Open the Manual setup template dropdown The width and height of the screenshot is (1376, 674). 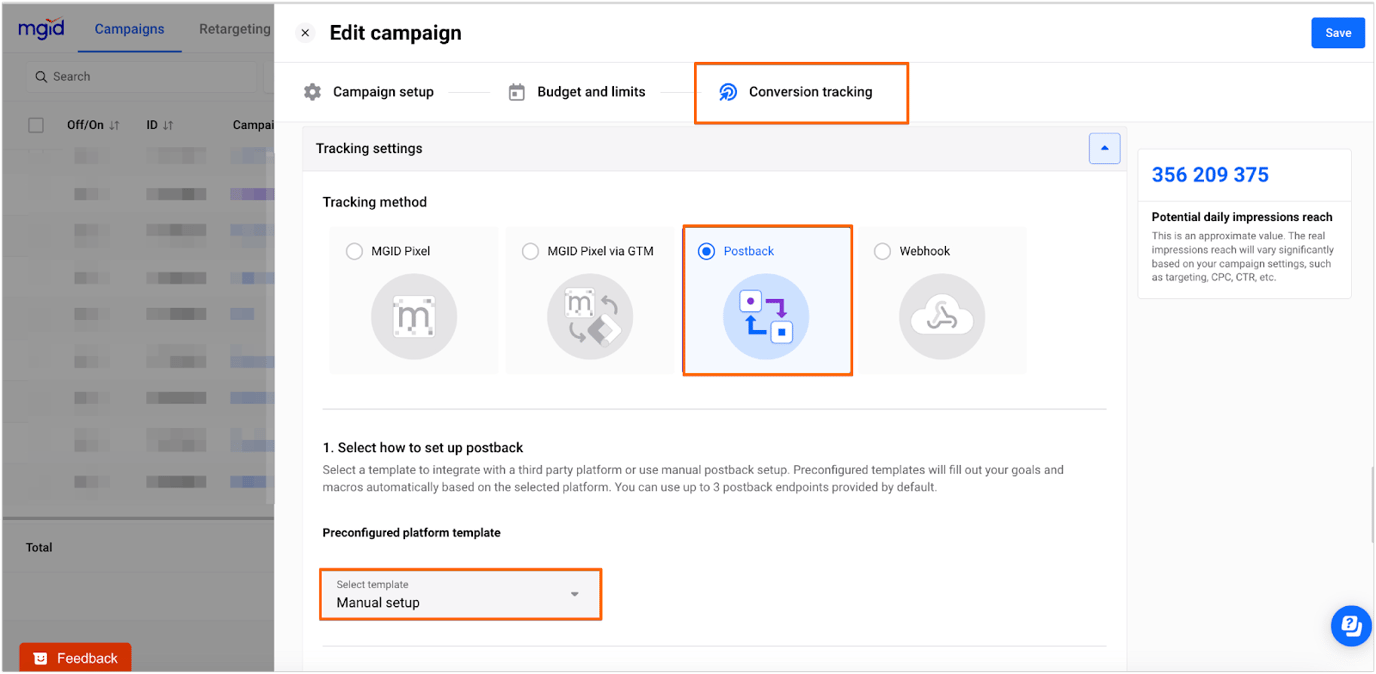[460, 594]
